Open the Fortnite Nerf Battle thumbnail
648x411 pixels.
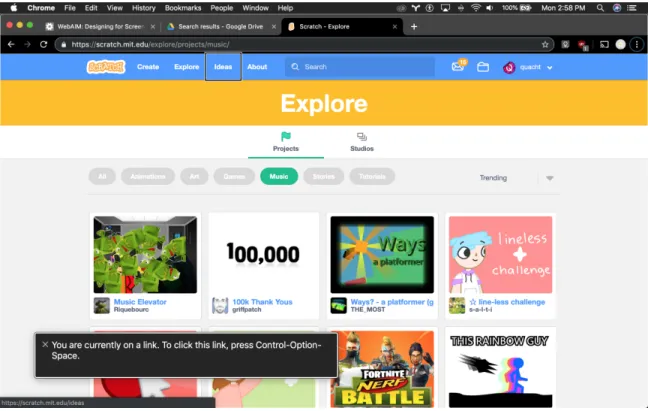tap(382, 369)
